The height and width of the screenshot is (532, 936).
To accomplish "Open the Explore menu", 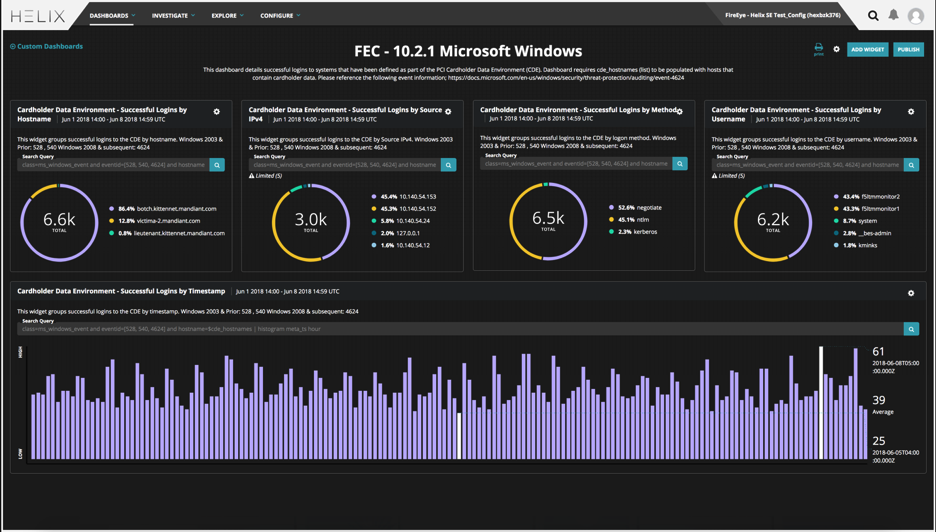I will [227, 16].
